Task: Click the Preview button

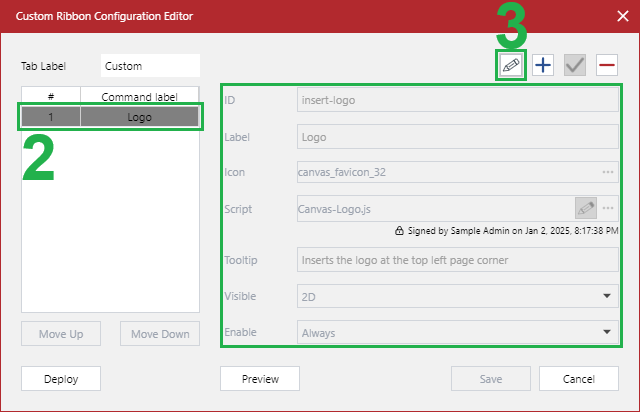Action: (259, 379)
